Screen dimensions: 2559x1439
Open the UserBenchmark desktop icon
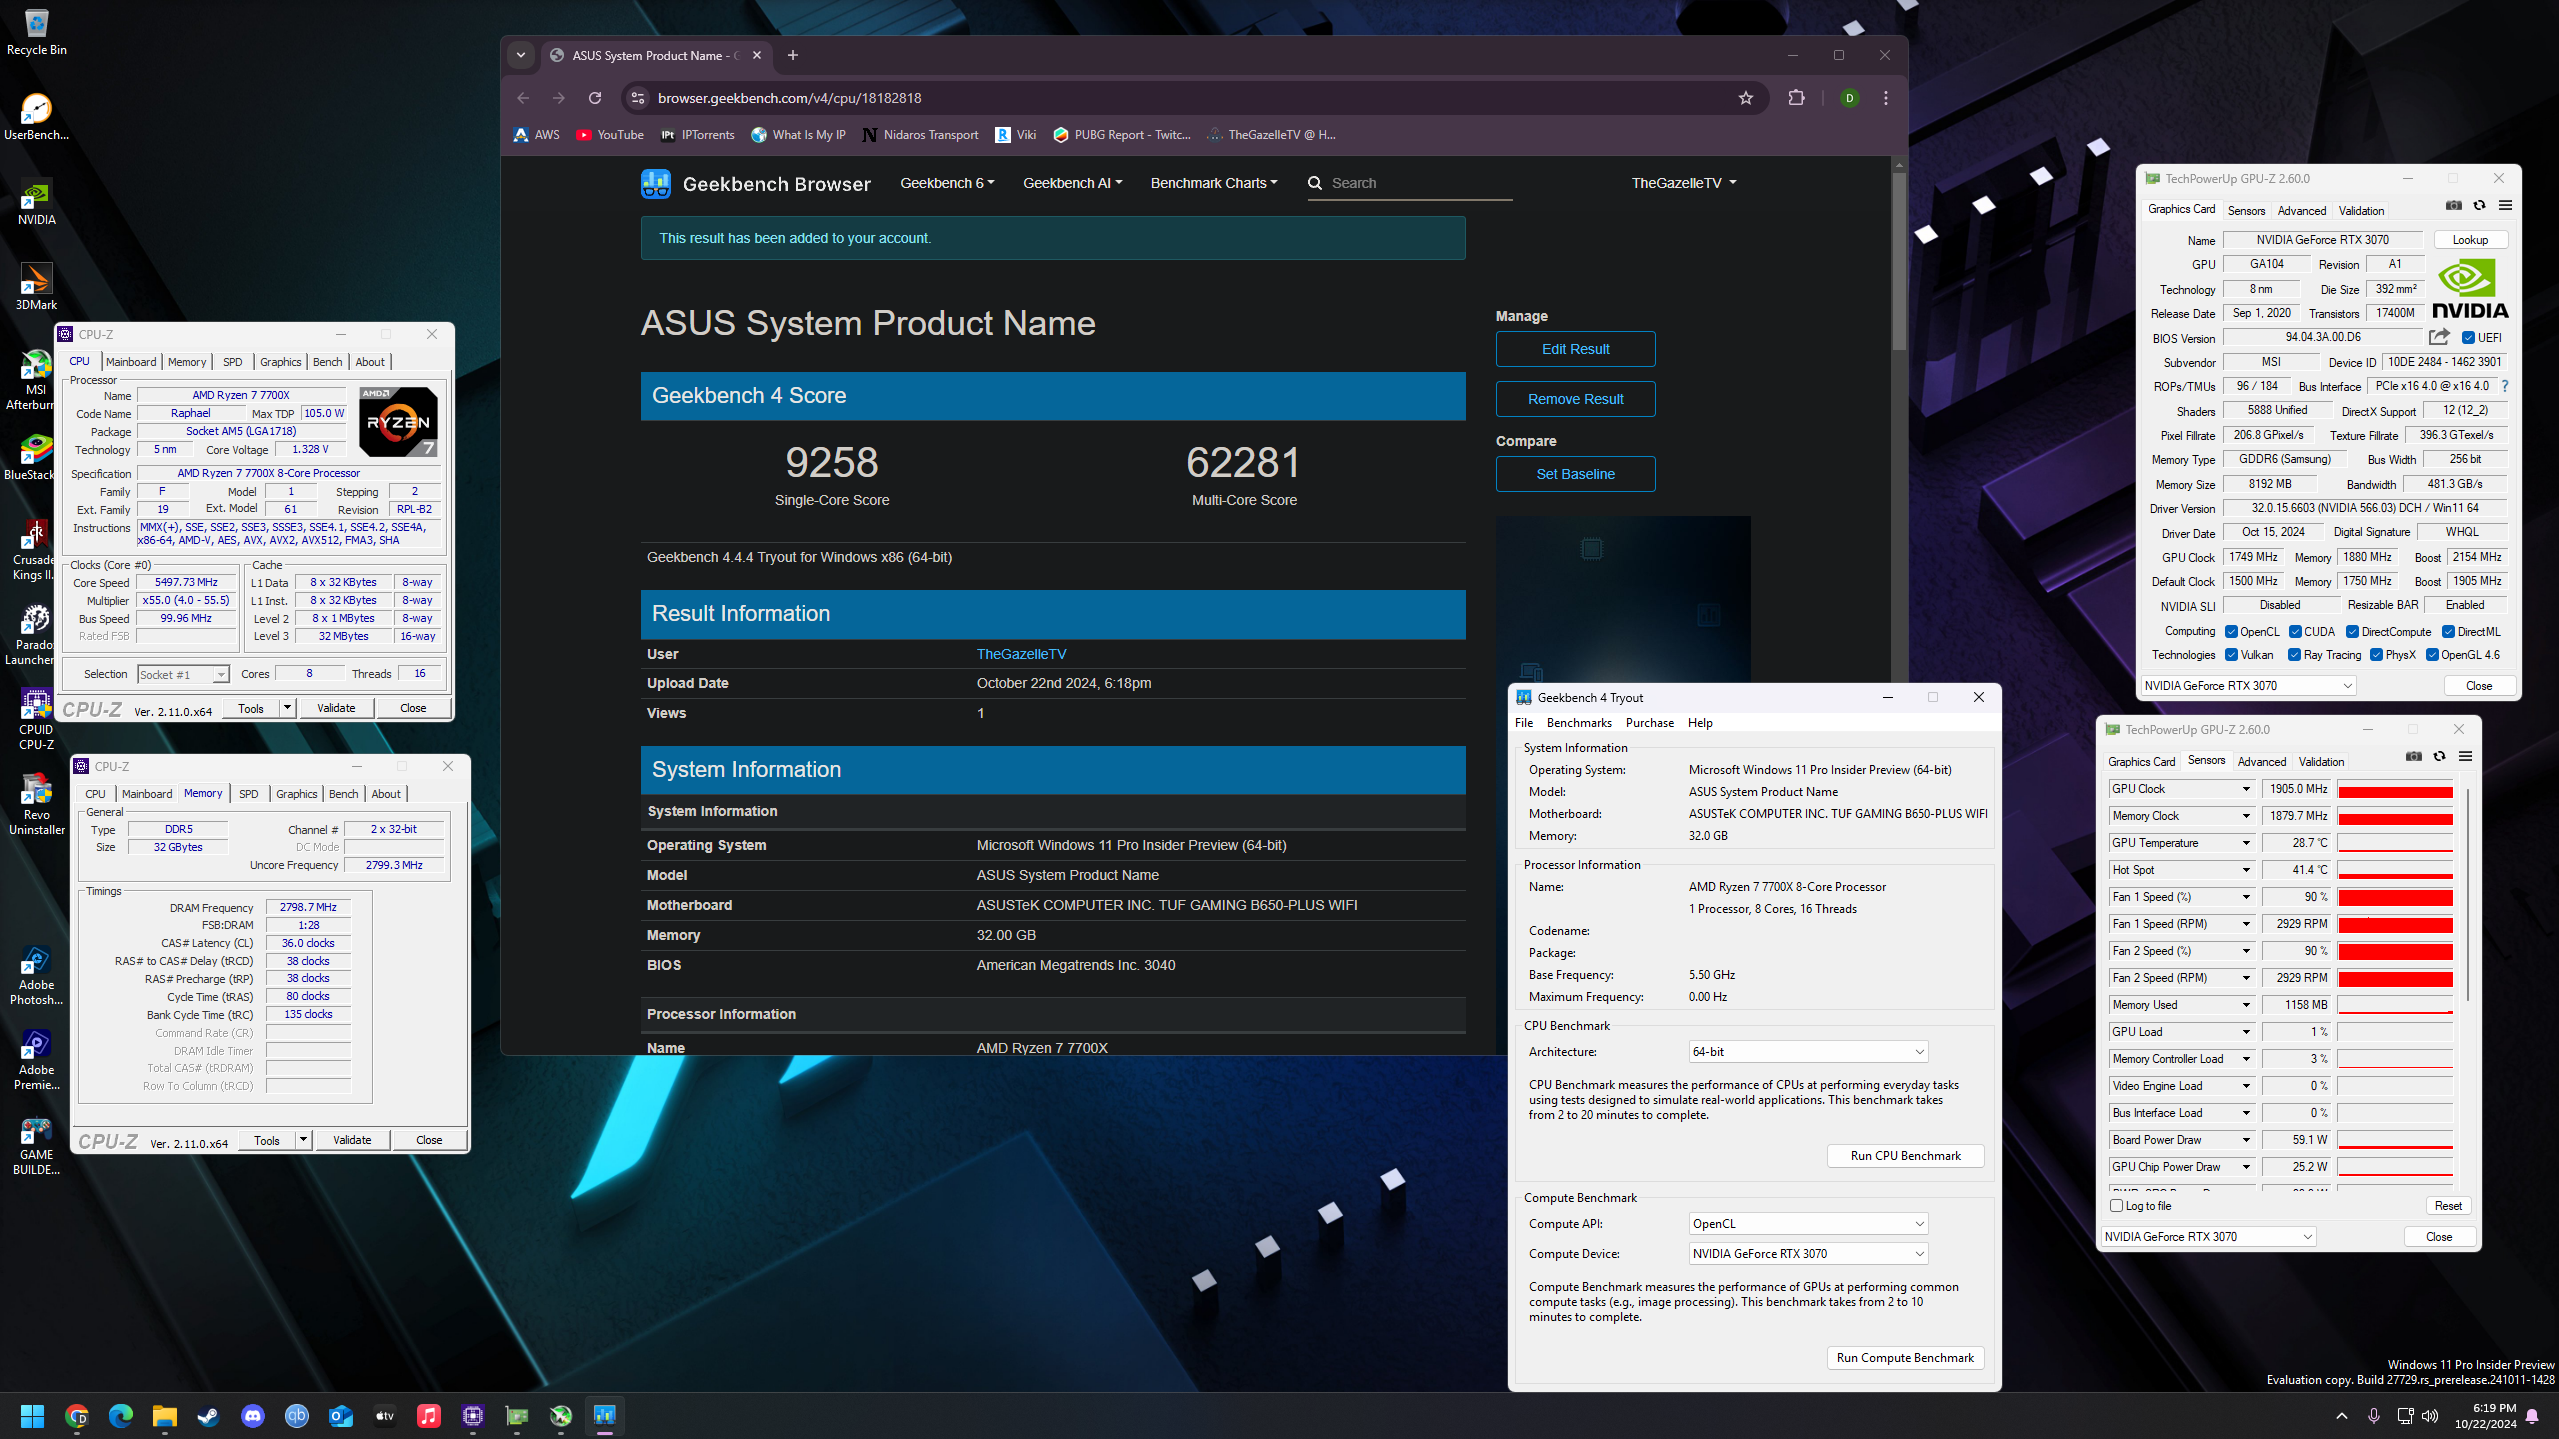[36, 117]
